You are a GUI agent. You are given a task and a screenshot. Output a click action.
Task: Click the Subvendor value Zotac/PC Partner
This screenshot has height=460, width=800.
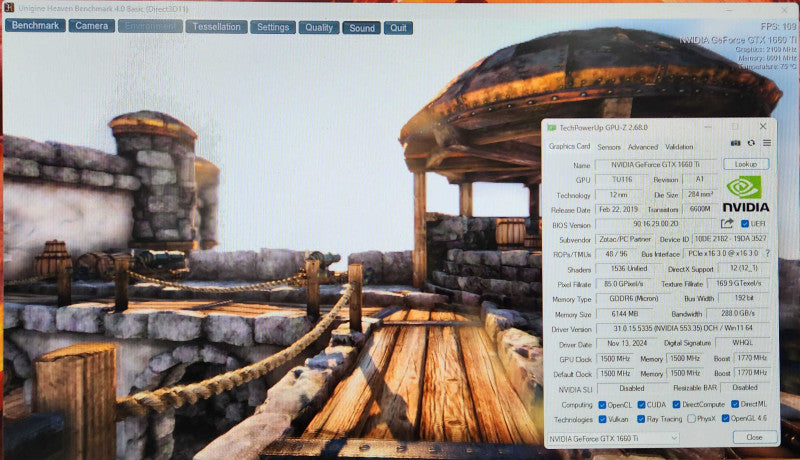[x=625, y=239]
